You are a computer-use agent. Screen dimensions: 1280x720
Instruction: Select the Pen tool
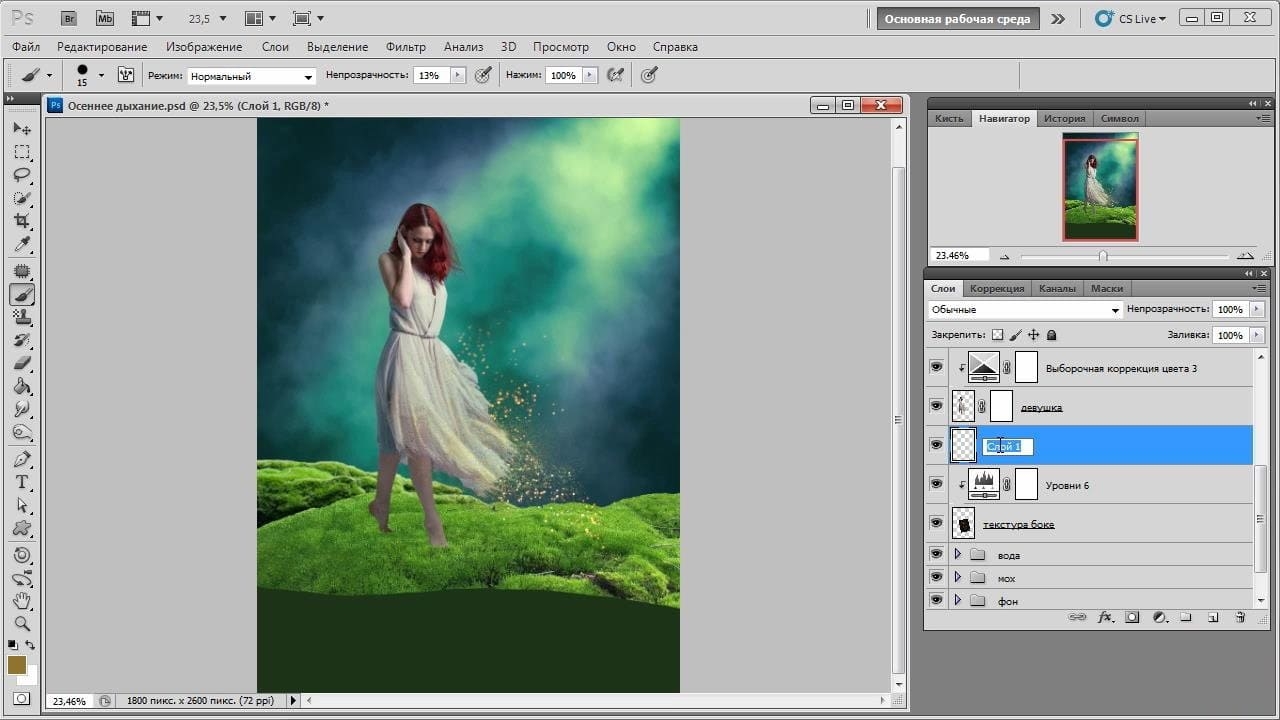coord(22,459)
